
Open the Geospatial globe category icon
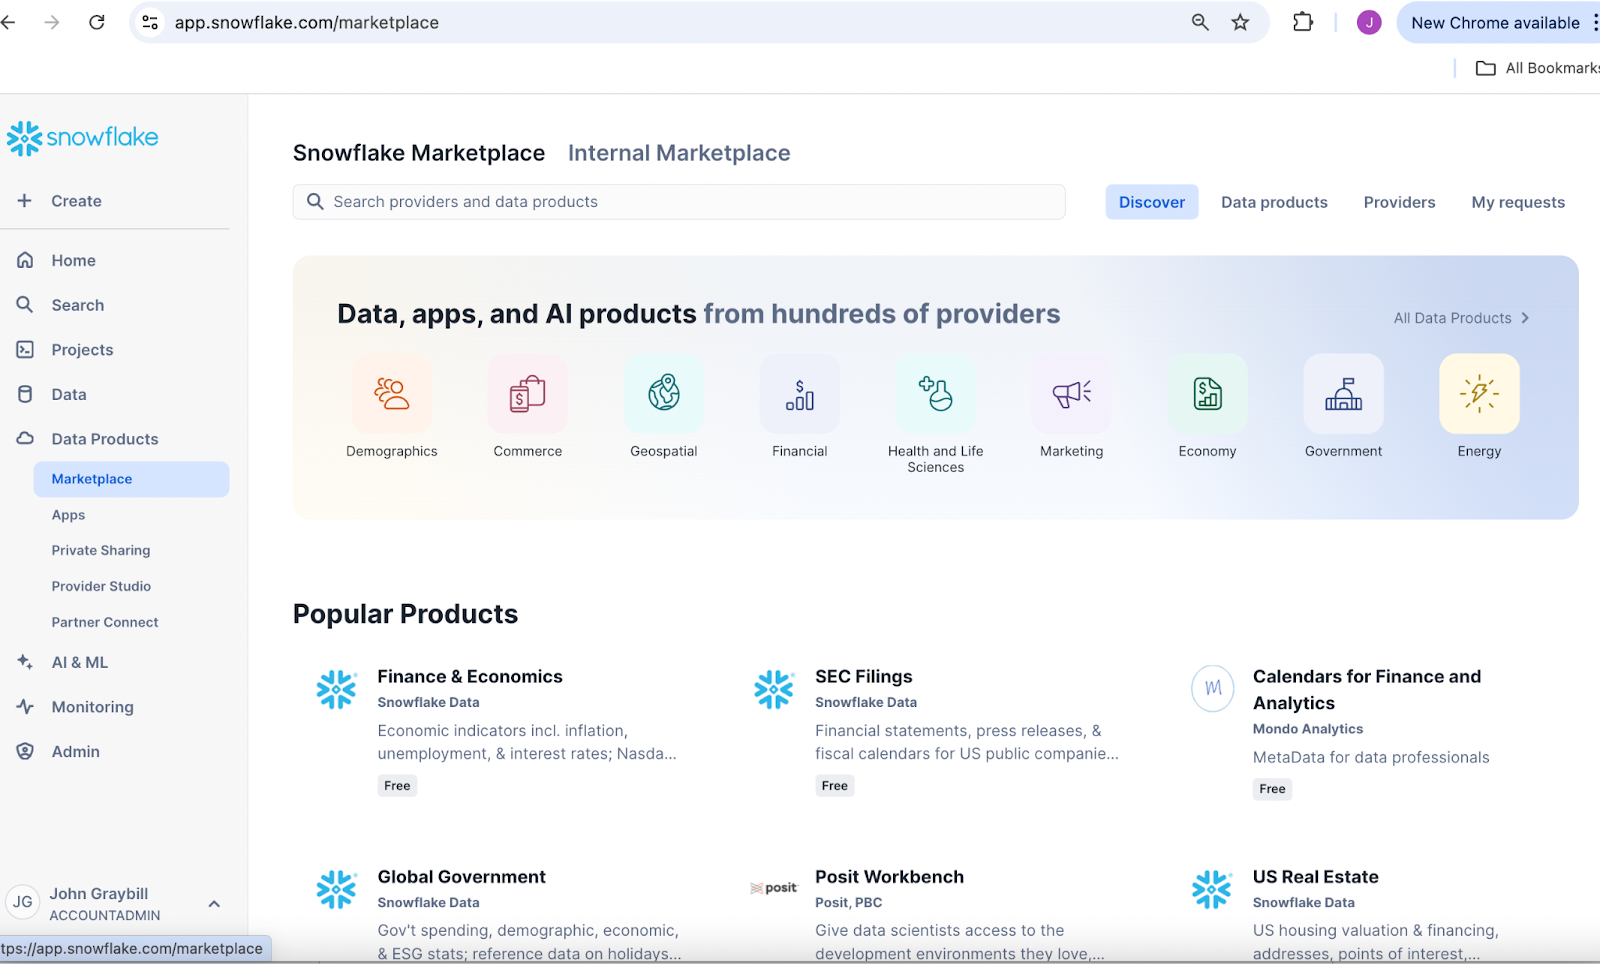pos(664,394)
